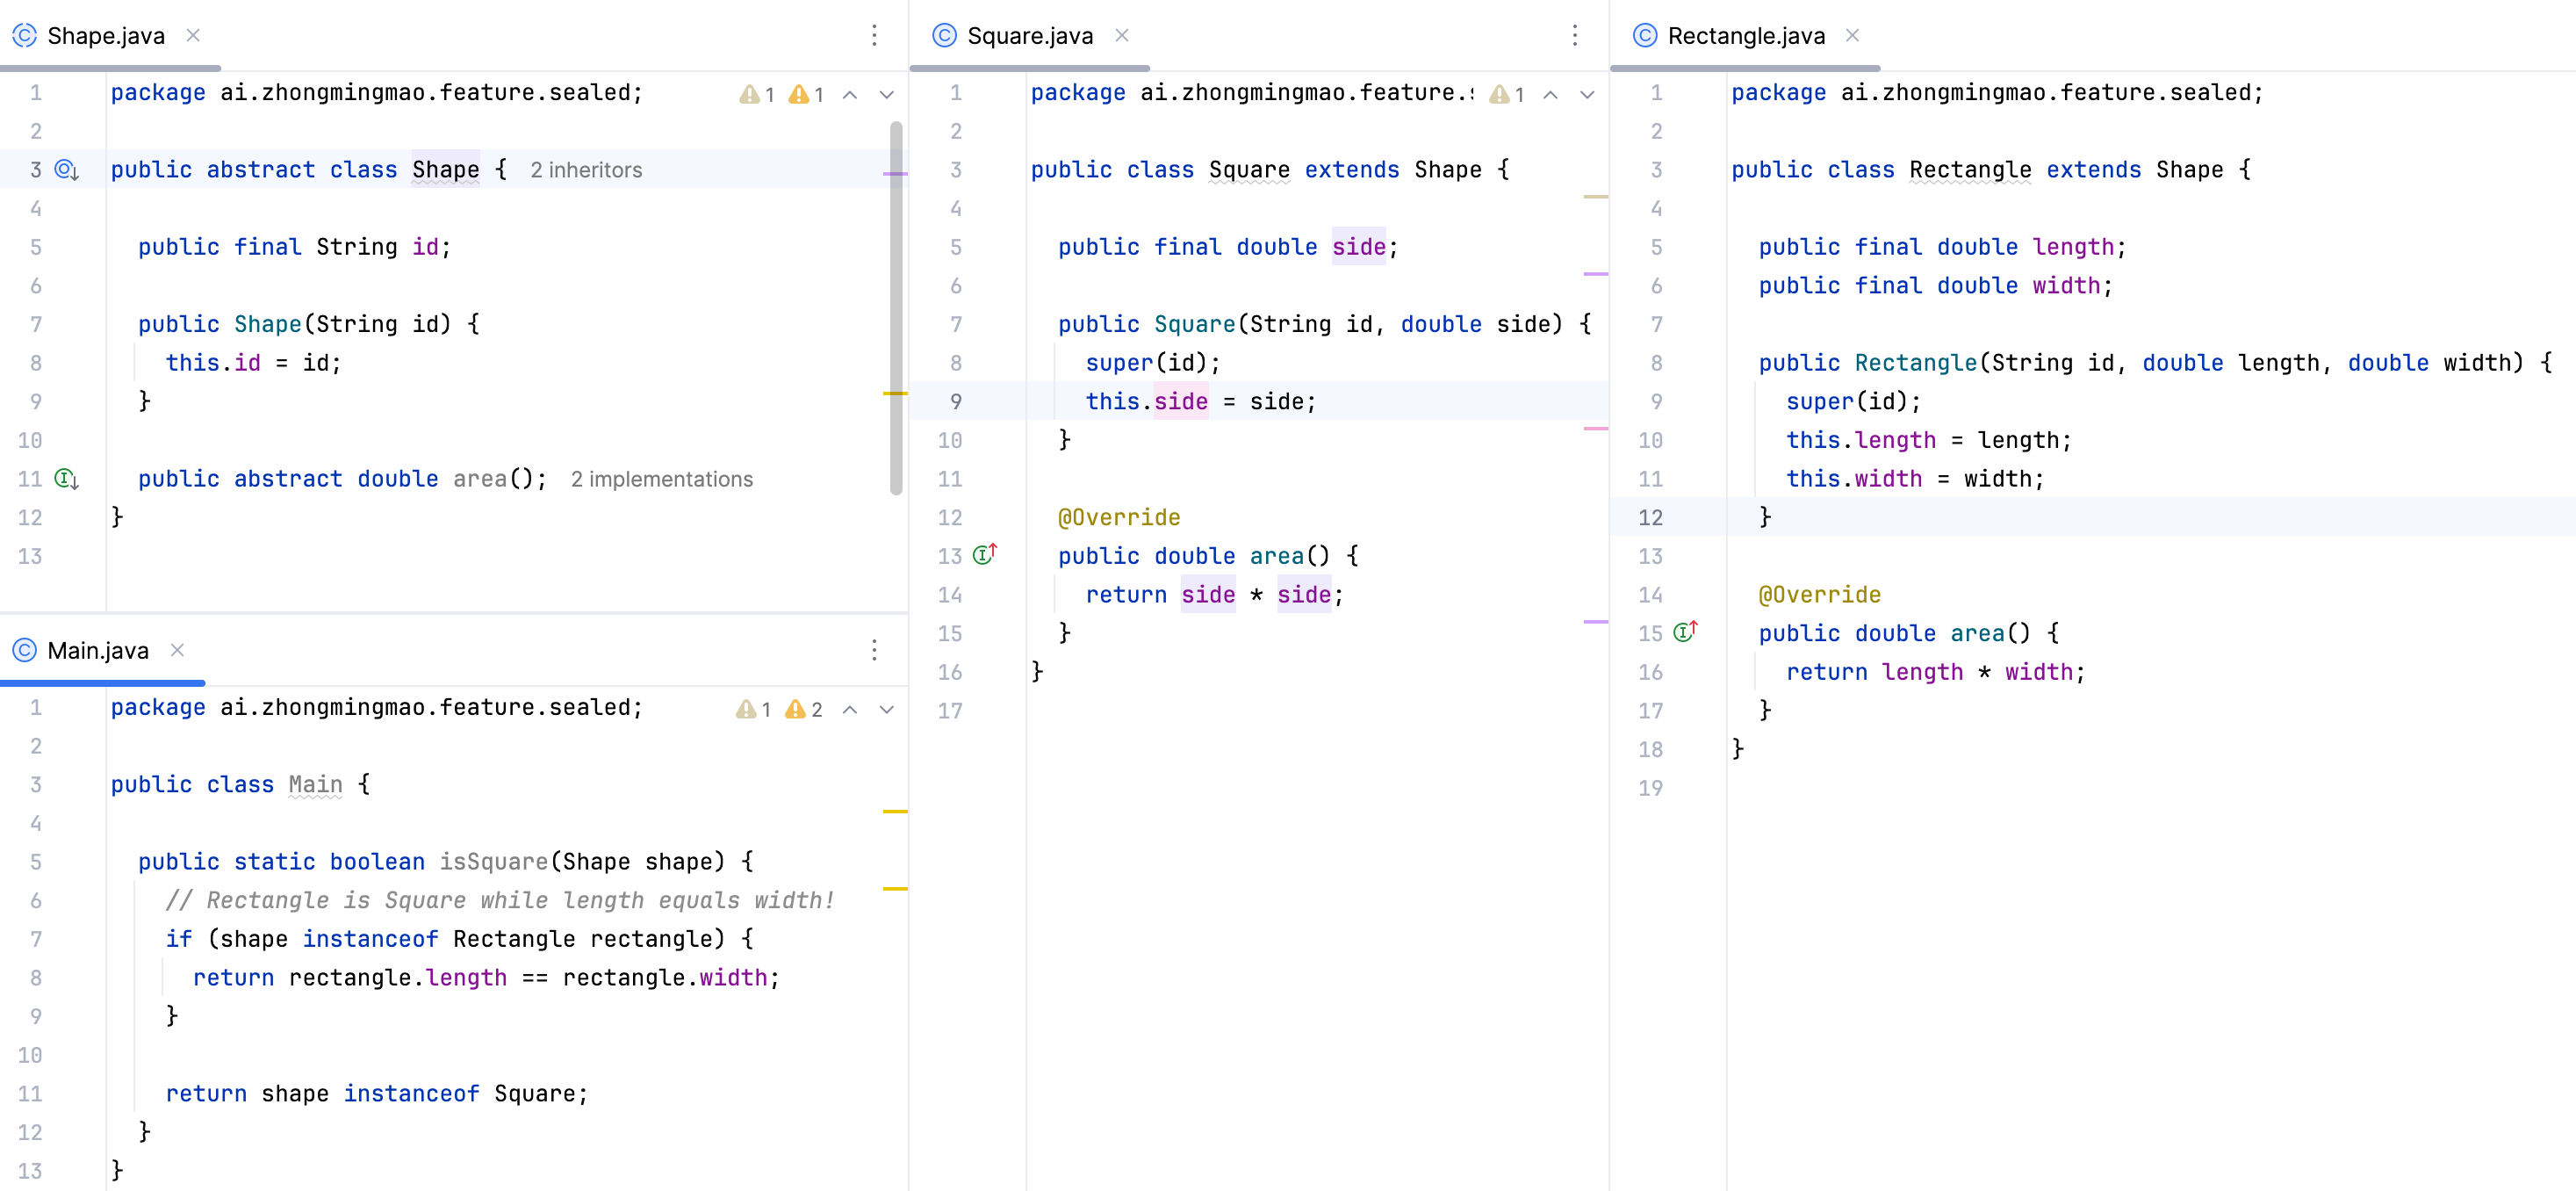The width and height of the screenshot is (2576, 1191).
Task: Click the '2 implementations' inlay hint
Action: [661, 479]
